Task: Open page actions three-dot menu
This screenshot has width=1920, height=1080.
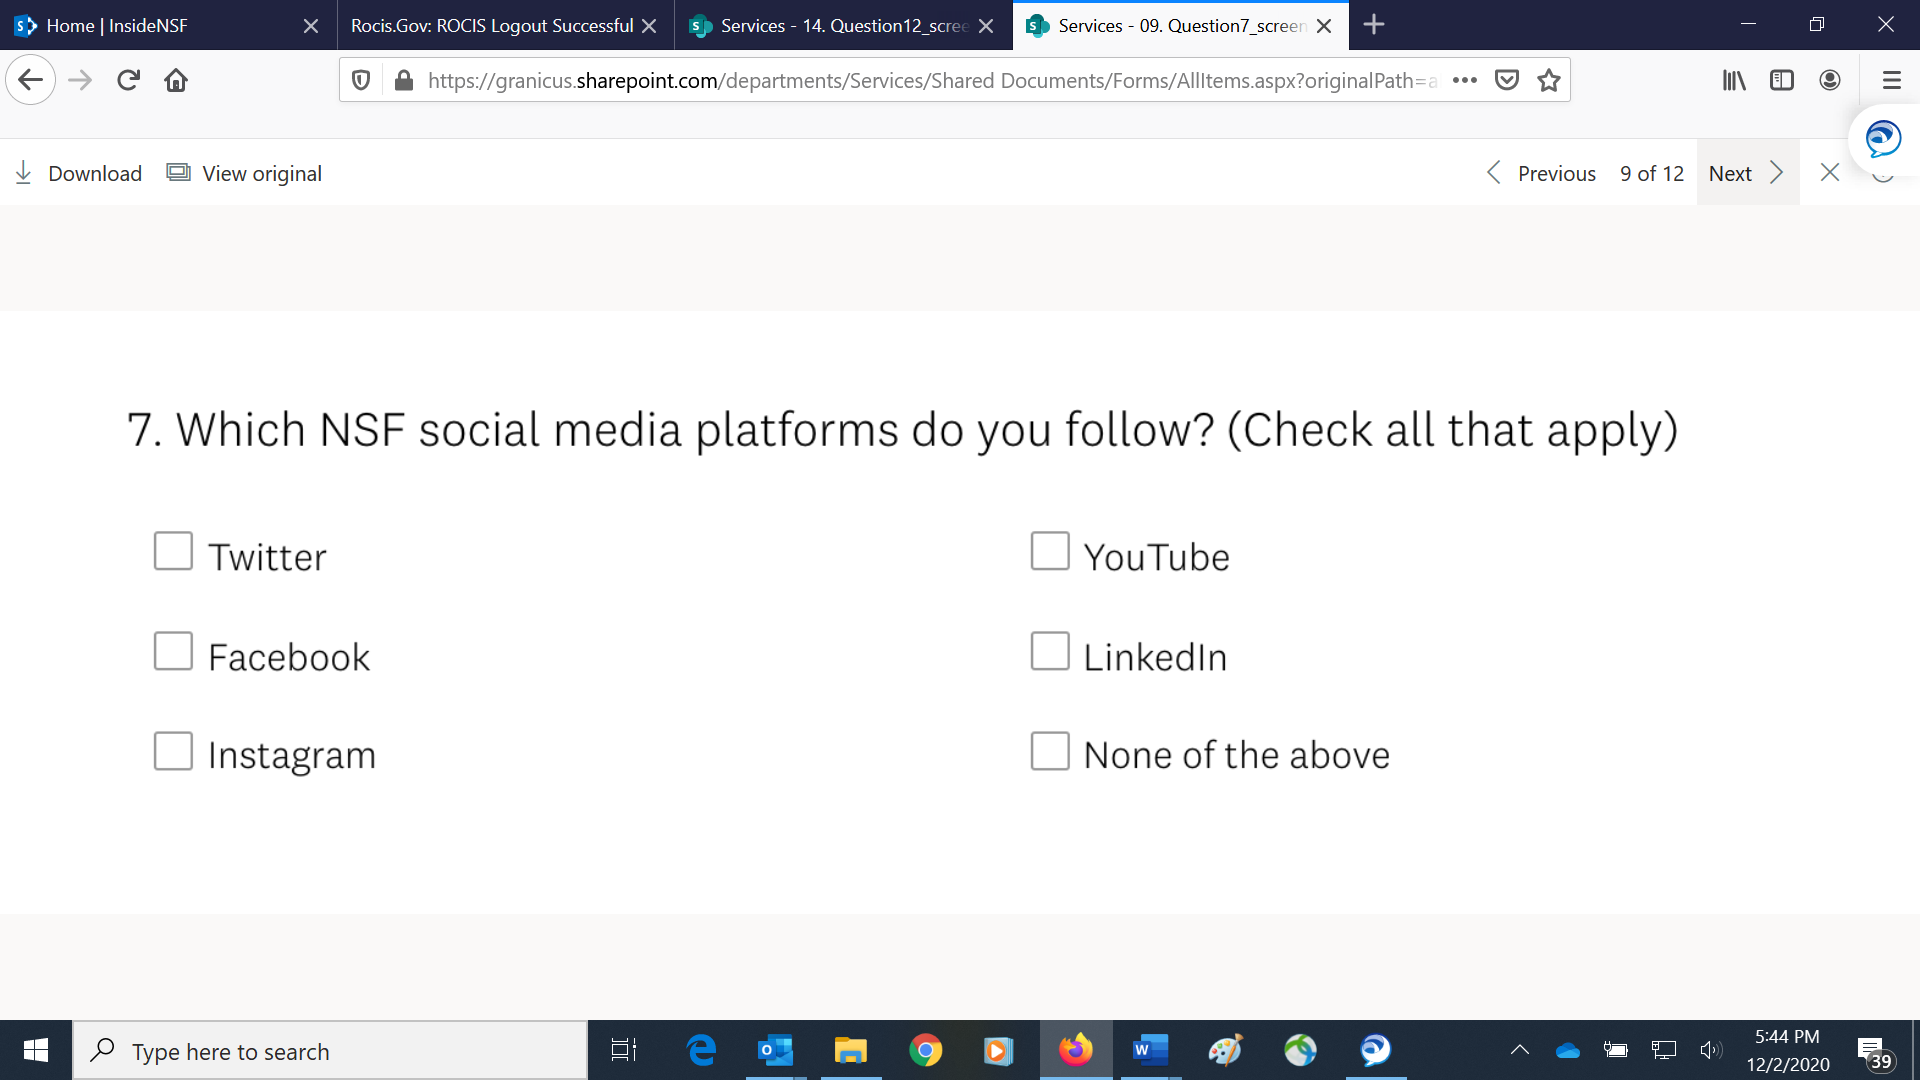Action: point(1465,80)
